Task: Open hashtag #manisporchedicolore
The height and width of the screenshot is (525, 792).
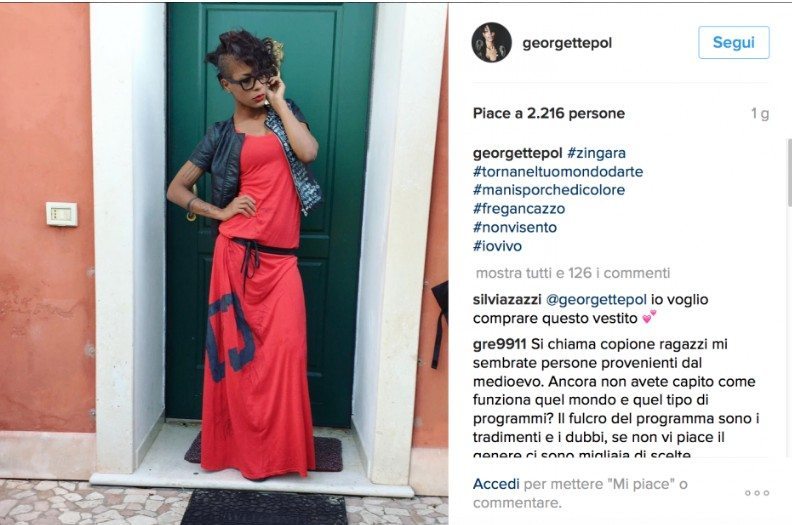Action: (549, 190)
